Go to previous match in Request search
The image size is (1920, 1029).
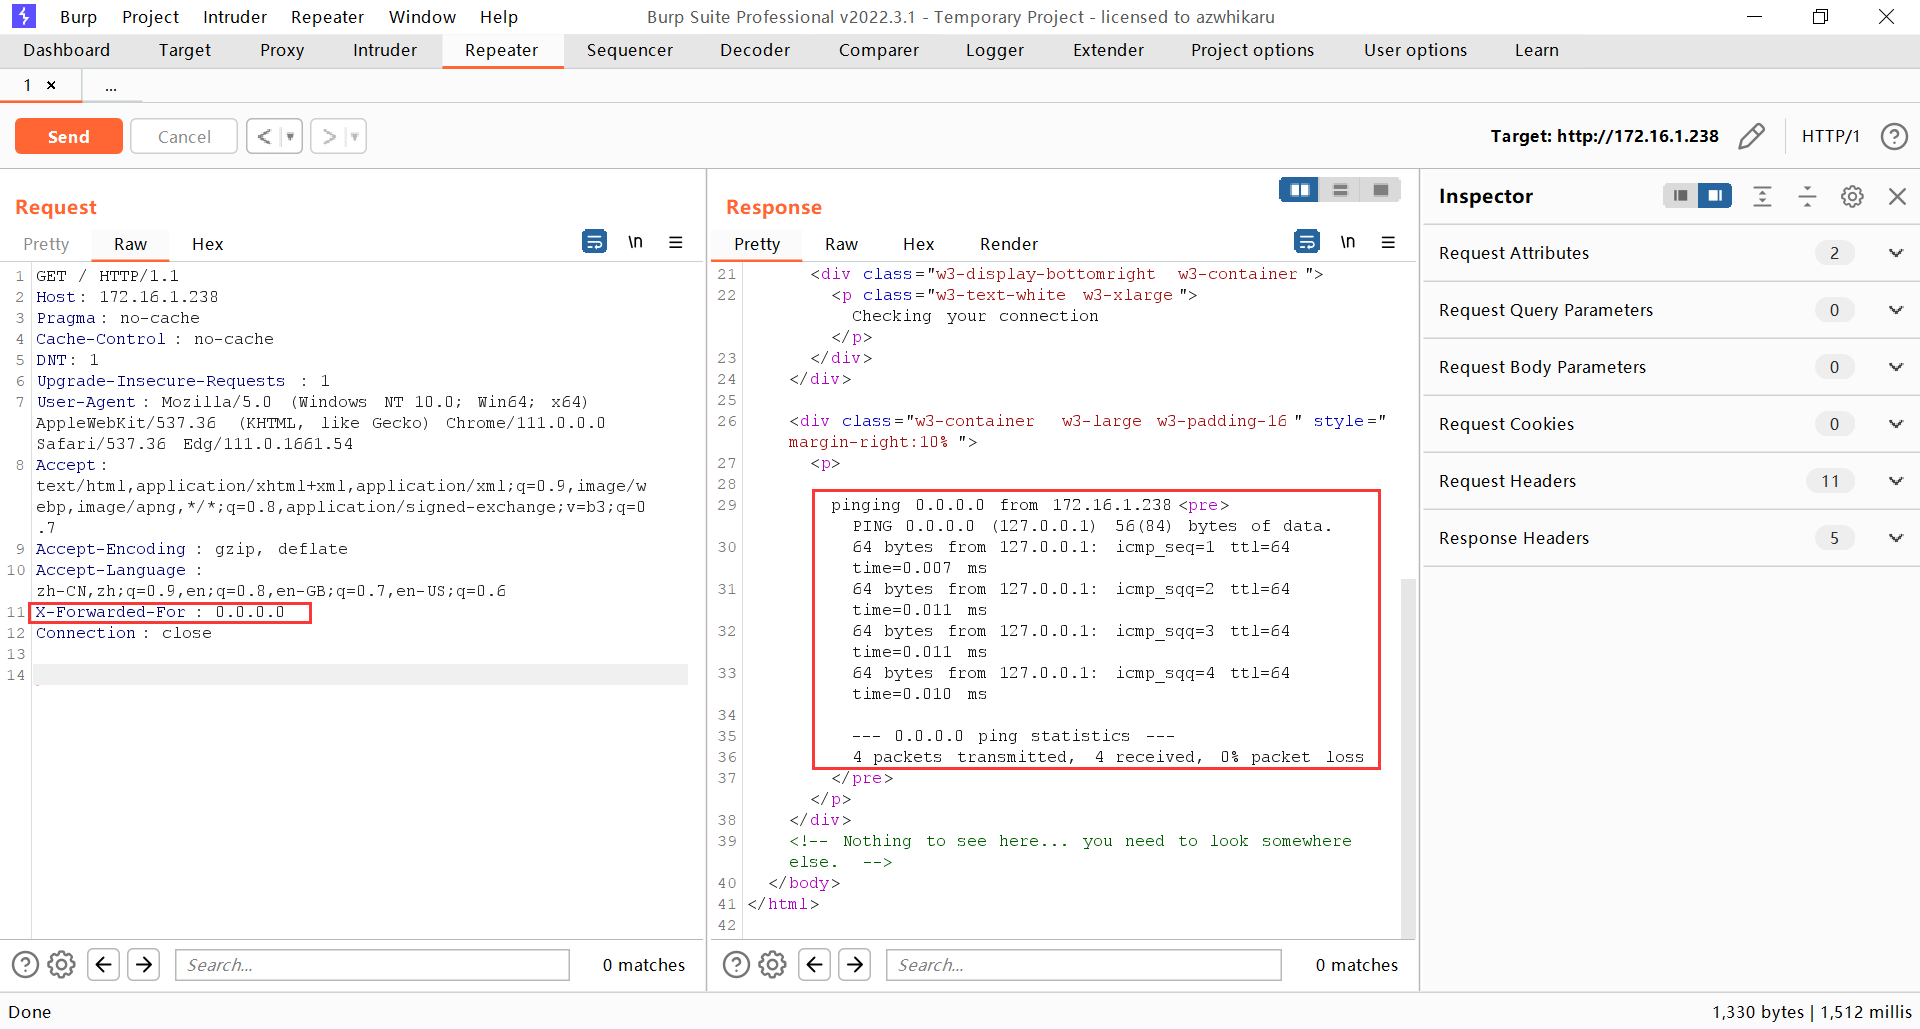(x=104, y=964)
